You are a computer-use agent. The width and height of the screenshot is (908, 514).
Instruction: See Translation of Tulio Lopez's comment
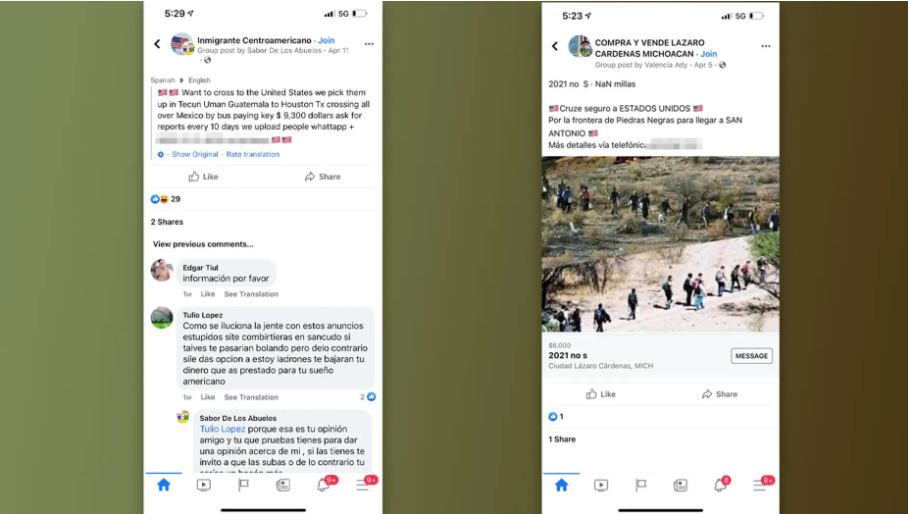coord(251,397)
